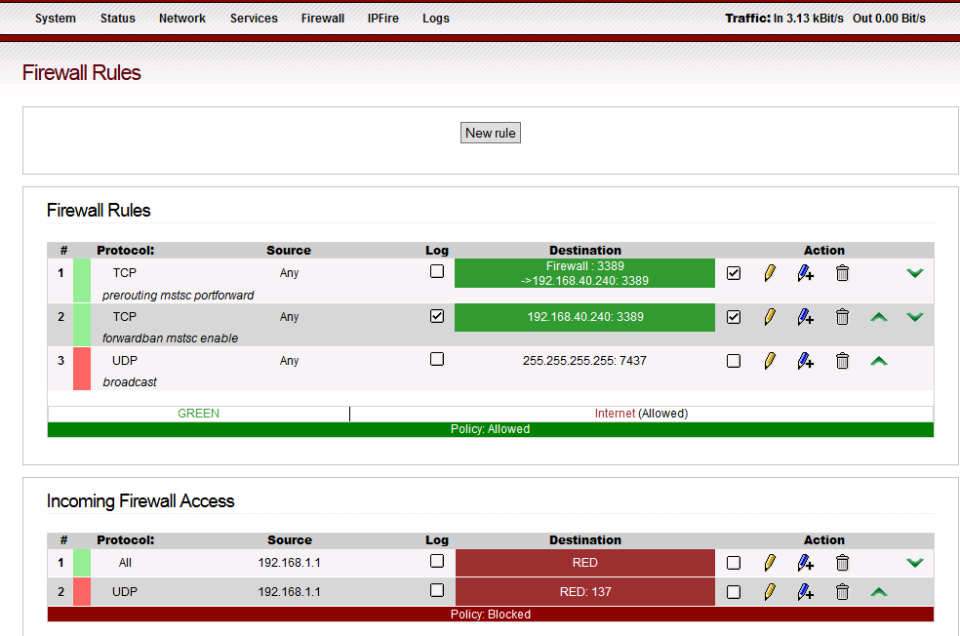Viewport: 960px width, 636px height.
Task: Open the Firewall menu
Action: 322,18
